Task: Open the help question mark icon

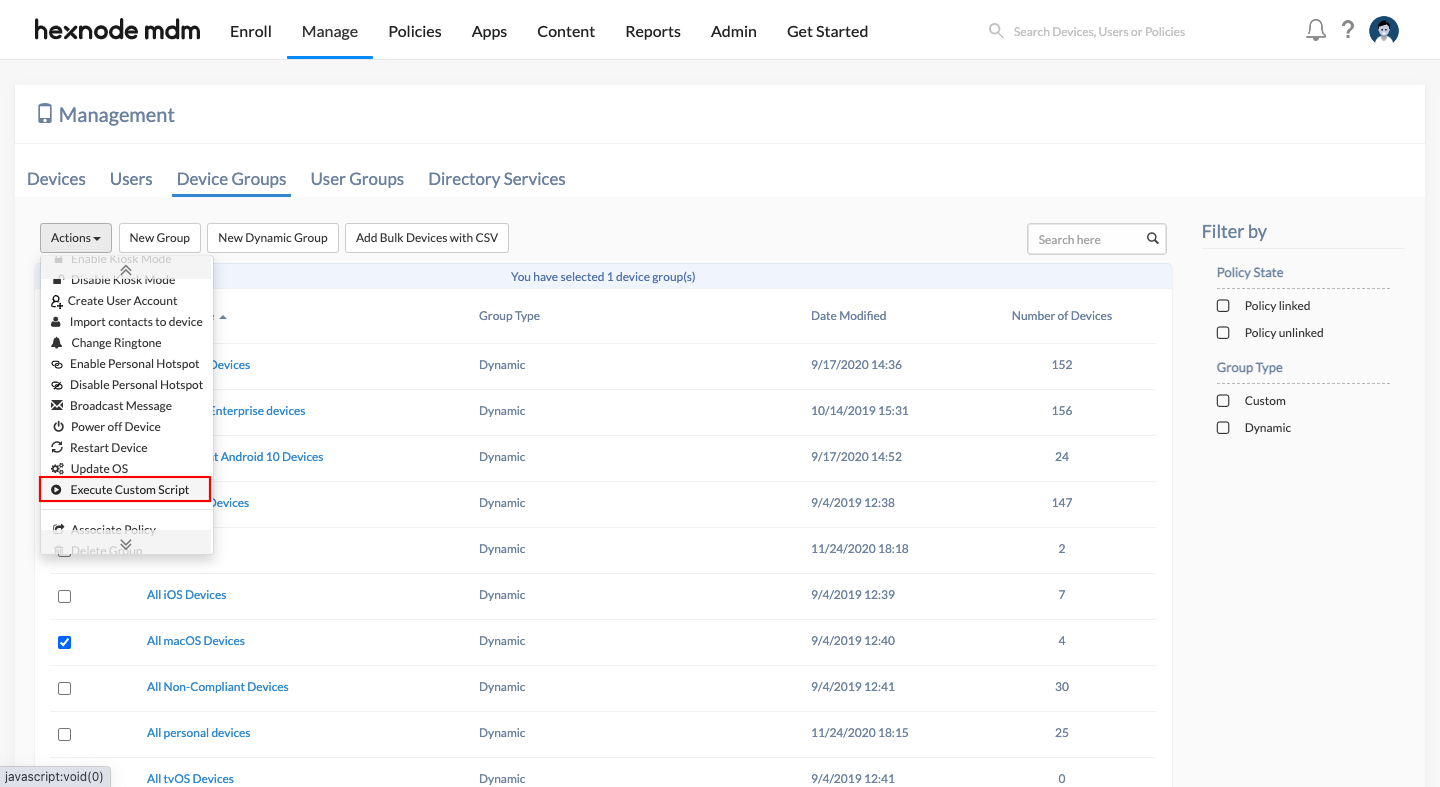Action: click(x=1348, y=30)
